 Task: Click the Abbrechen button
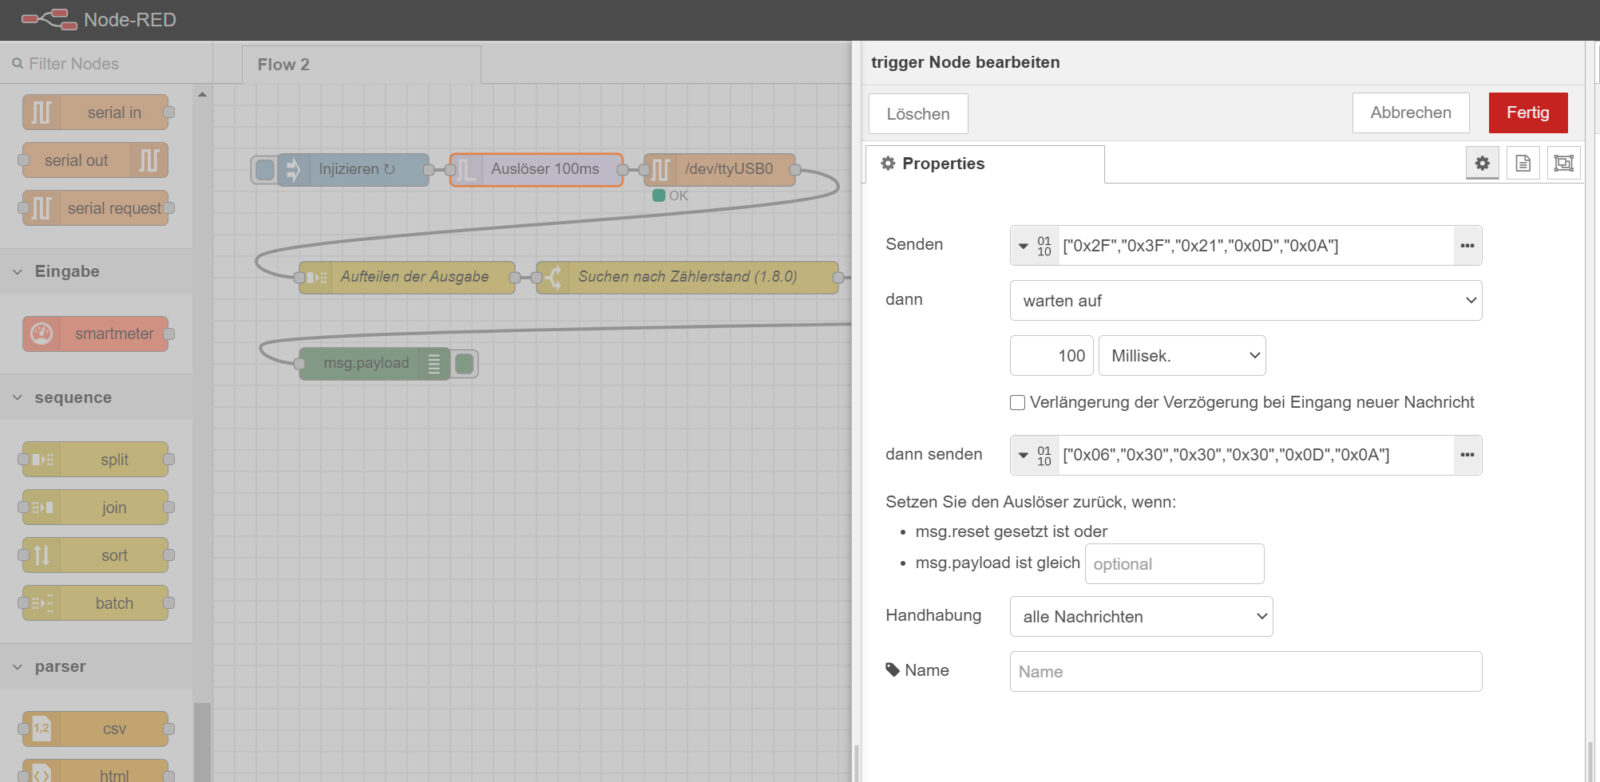(x=1410, y=113)
